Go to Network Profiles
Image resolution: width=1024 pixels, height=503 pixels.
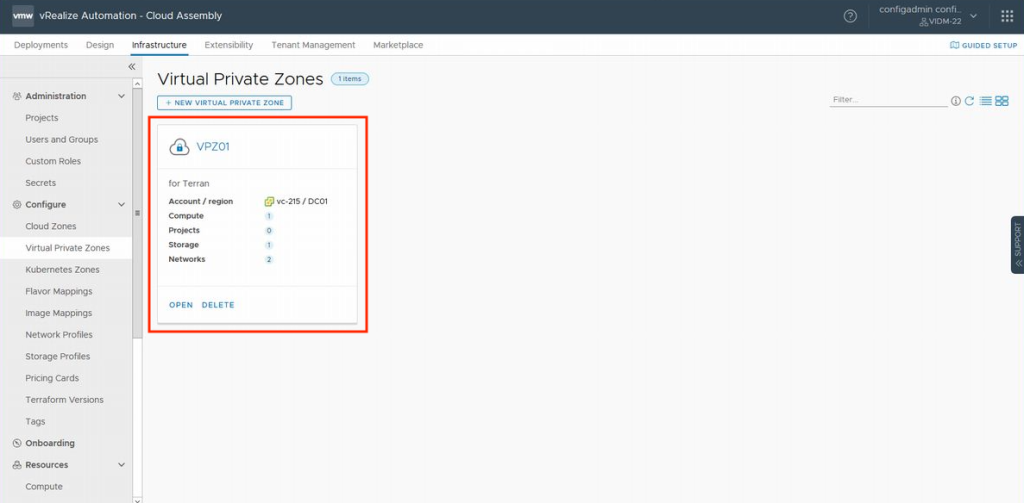click(x=59, y=334)
